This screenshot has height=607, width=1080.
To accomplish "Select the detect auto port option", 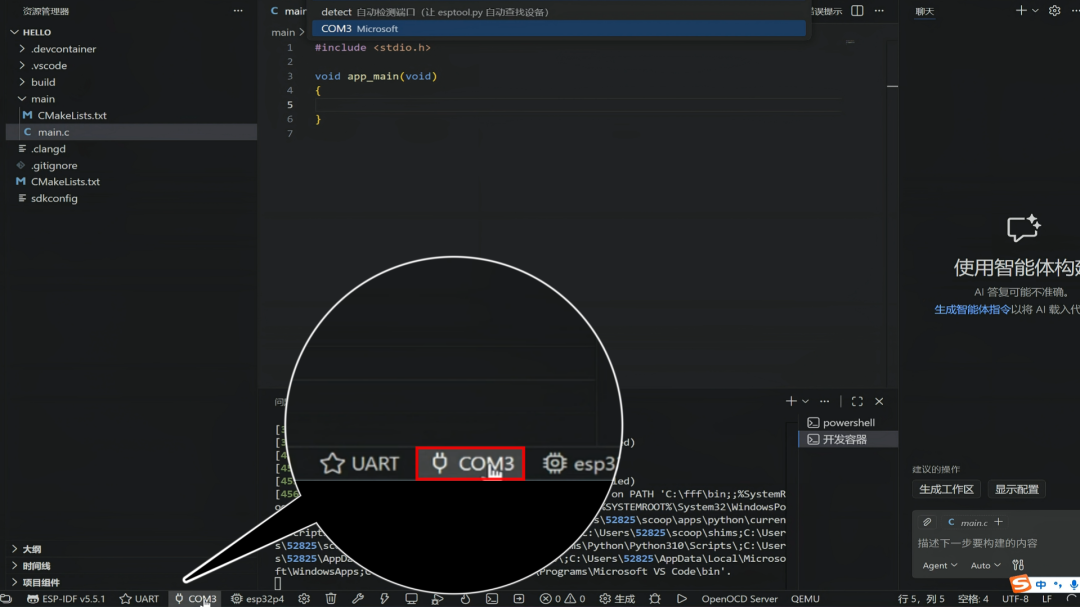I will 559,12.
